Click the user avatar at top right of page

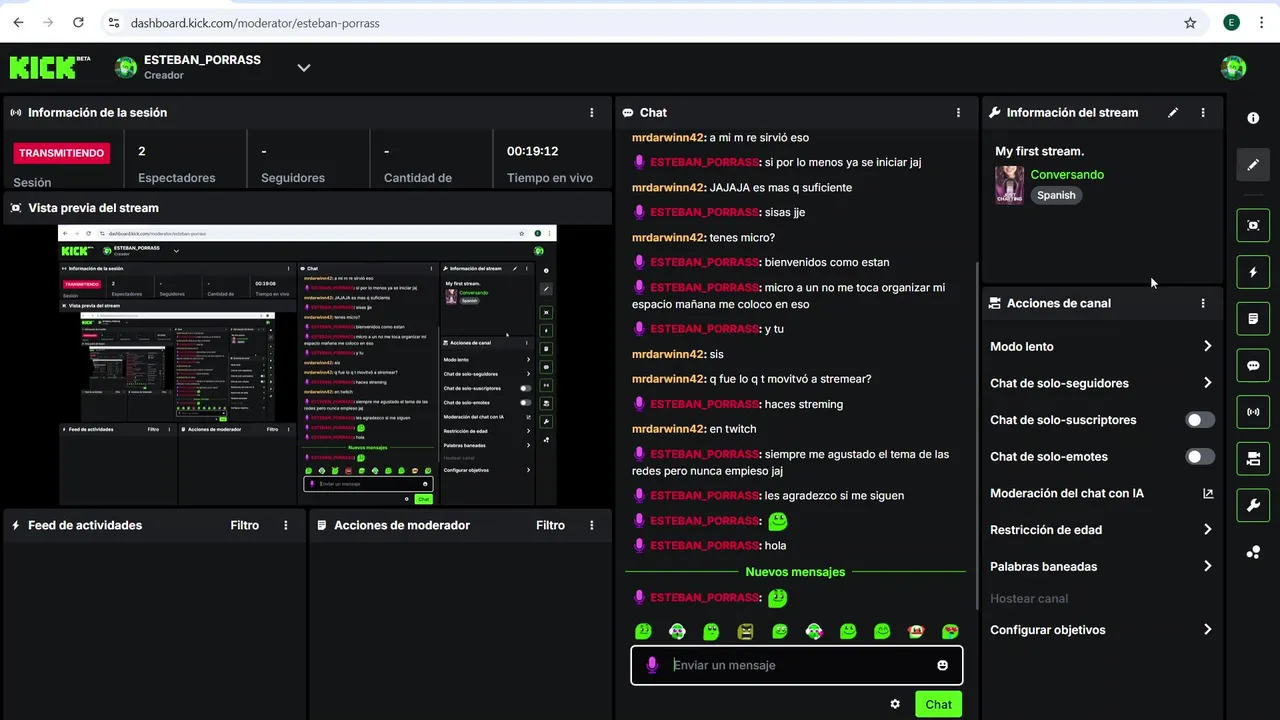1233,68
